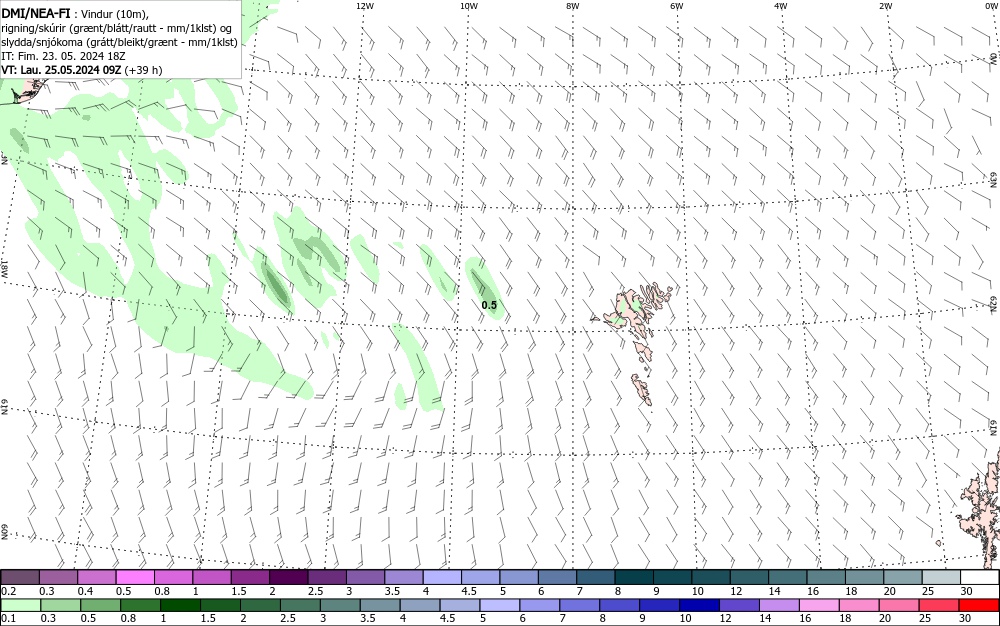Pick the light blue 5 swatch in lower scale
1000x626 pixels.
pos(500,605)
